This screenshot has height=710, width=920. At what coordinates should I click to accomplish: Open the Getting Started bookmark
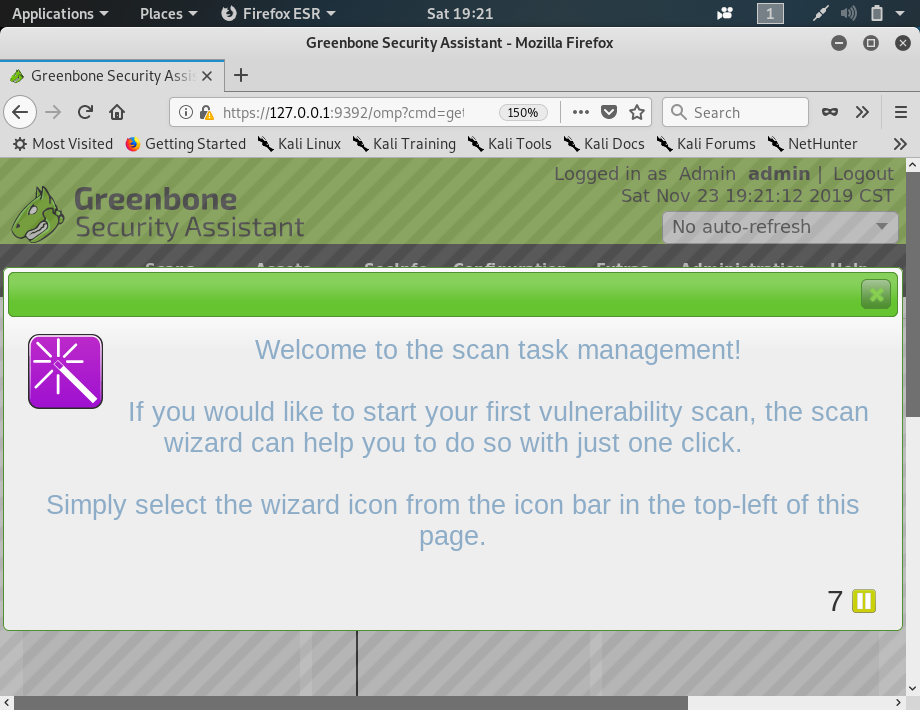185,144
